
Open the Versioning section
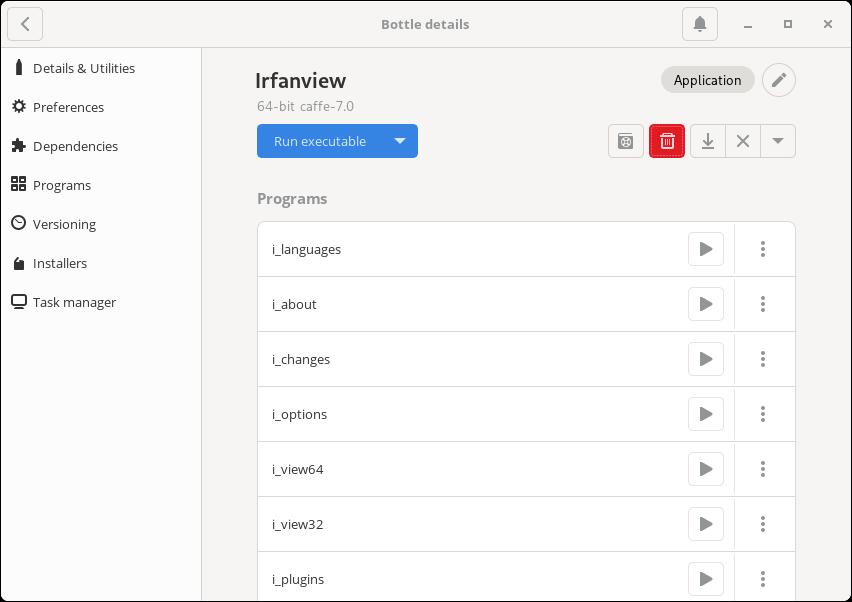tap(101, 224)
